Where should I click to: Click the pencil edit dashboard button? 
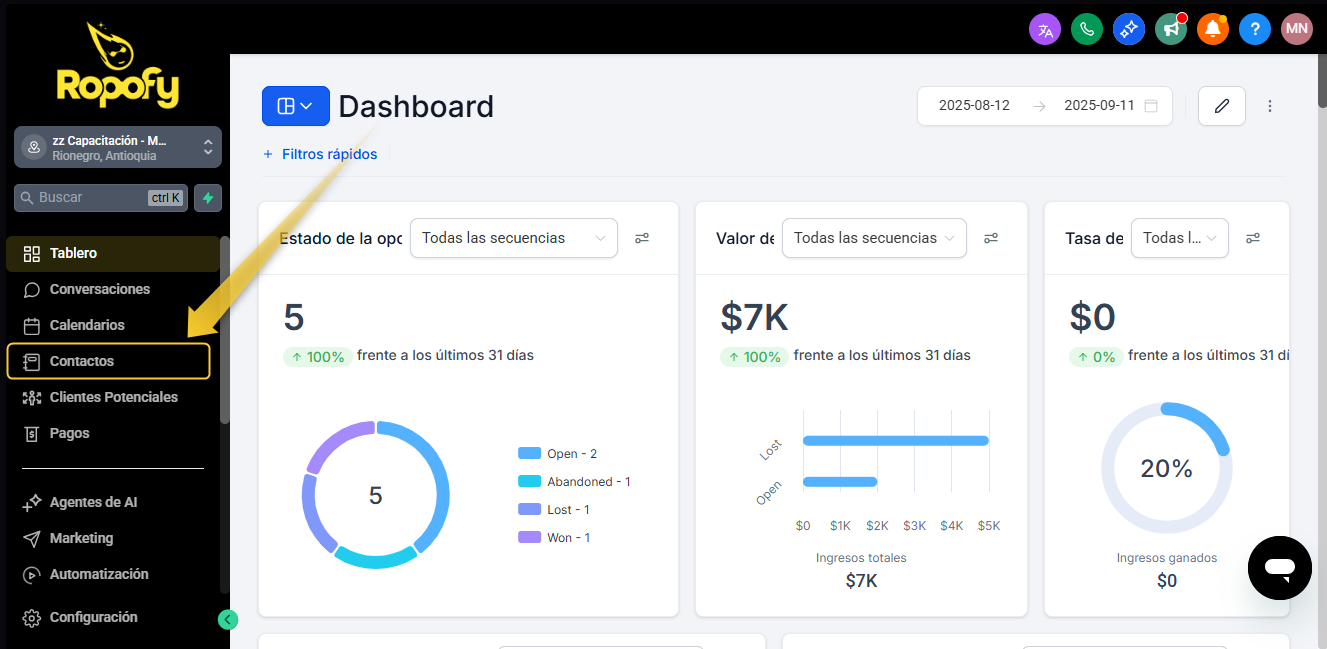[1221, 106]
